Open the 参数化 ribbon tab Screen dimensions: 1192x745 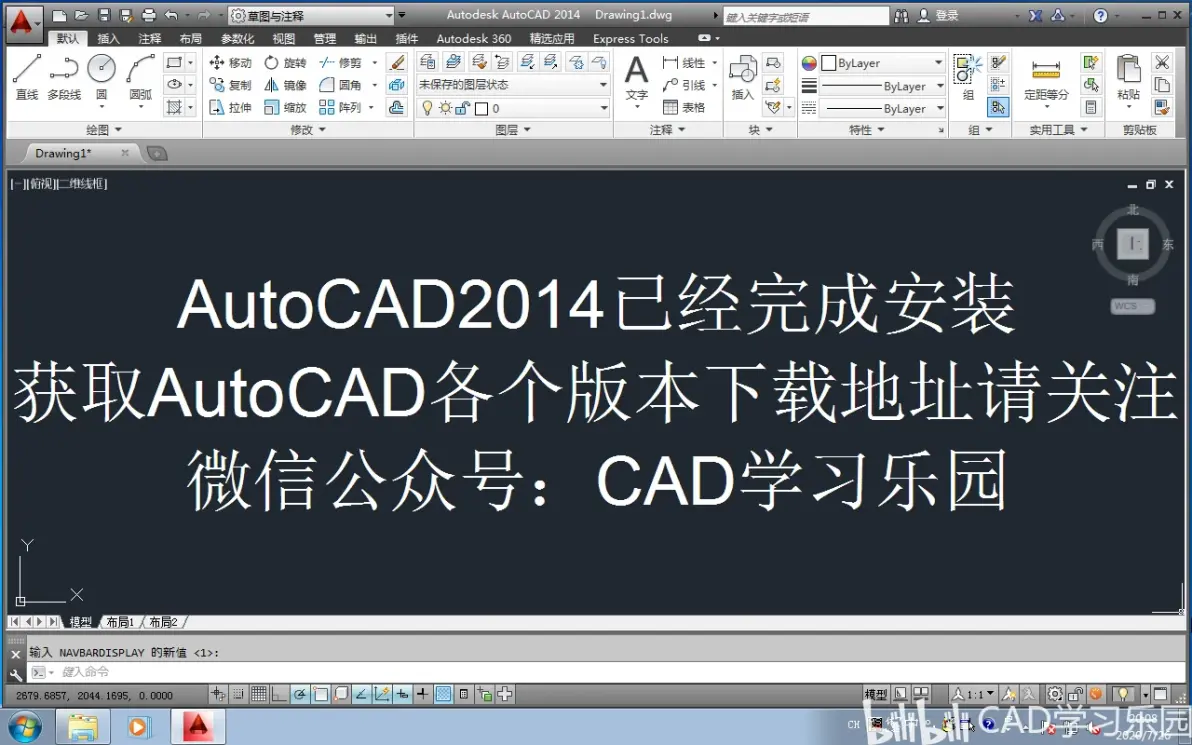(x=237, y=39)
